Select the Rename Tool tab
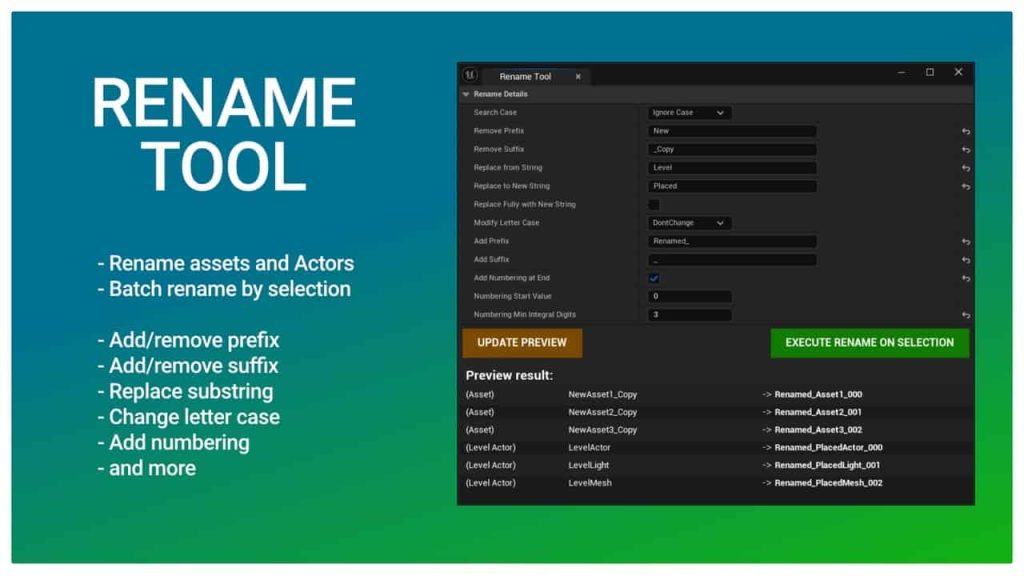The height and width of the screenshot is (576, 1024). [x=525, y=76]
